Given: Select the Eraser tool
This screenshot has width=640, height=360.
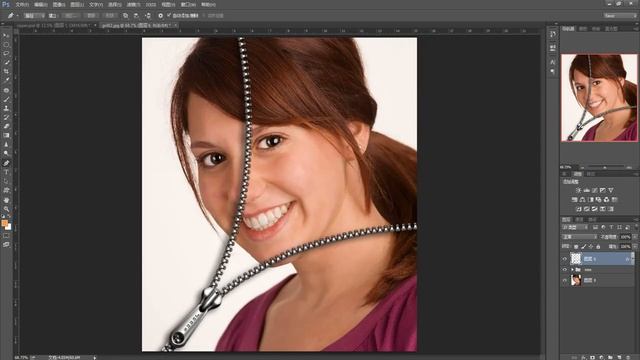Looking at the screenshot, I should click(x=6, y=126).
